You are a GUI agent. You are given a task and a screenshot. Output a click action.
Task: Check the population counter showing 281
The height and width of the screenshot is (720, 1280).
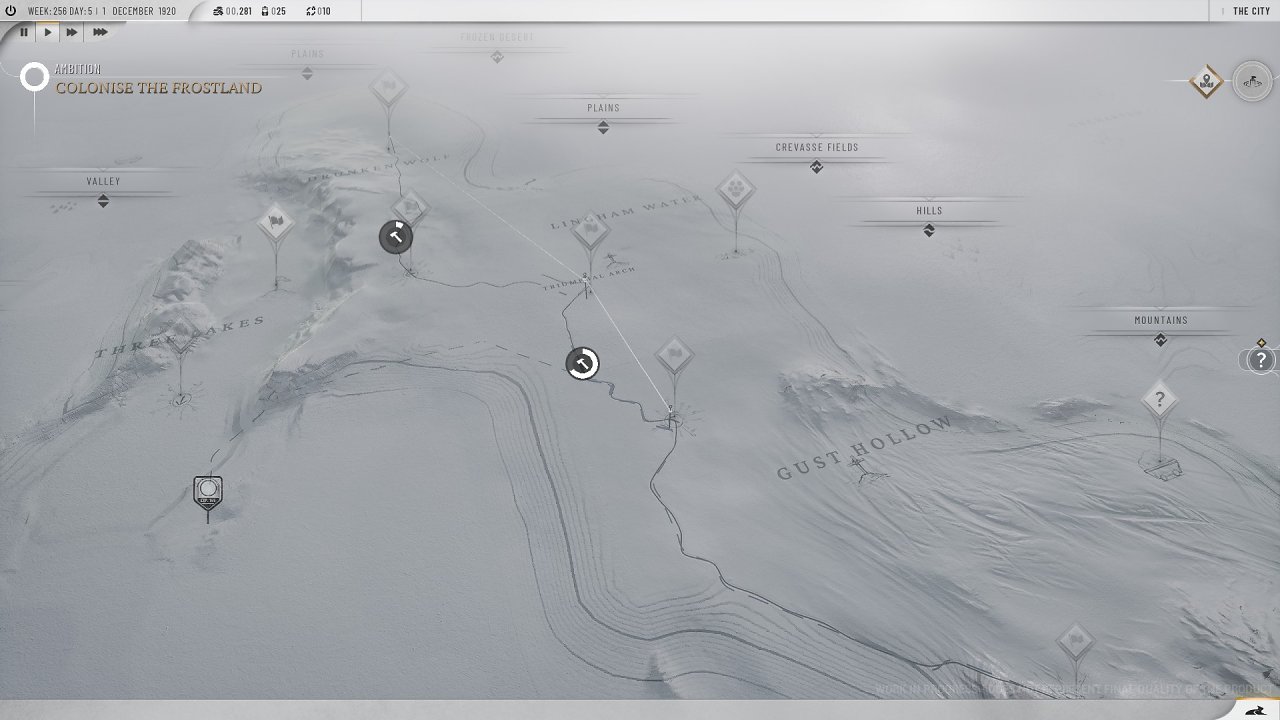(233, 11)
